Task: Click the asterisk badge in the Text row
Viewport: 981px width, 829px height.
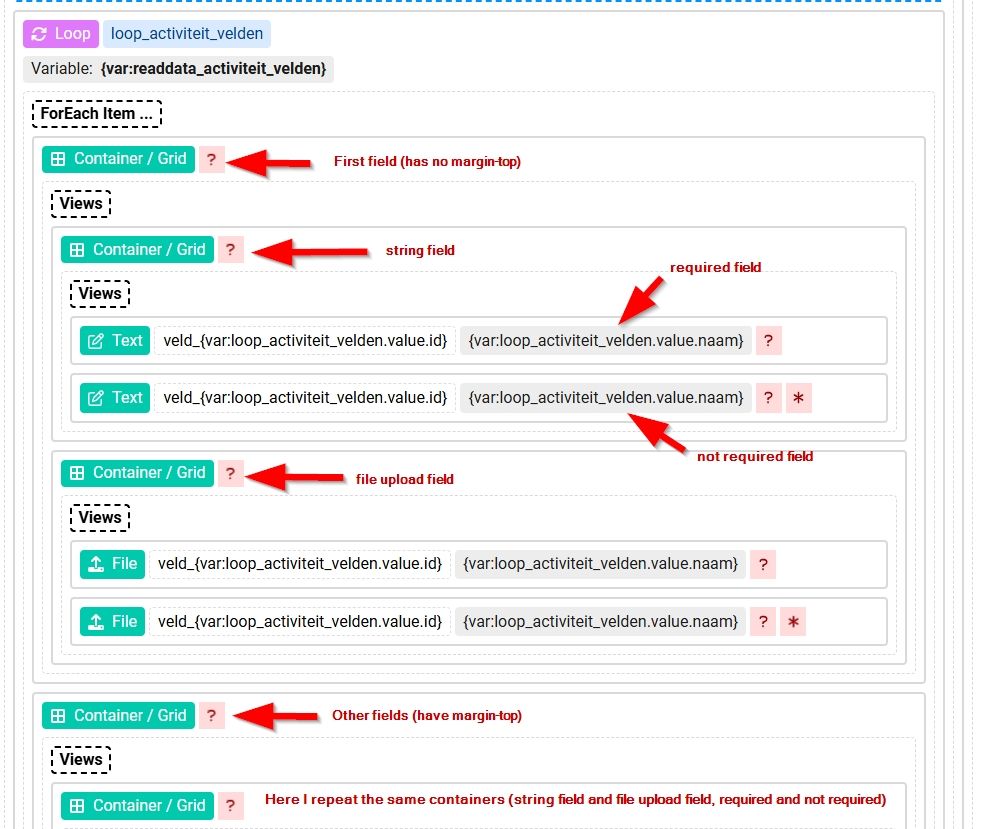Action: click(x=798, y=398)
